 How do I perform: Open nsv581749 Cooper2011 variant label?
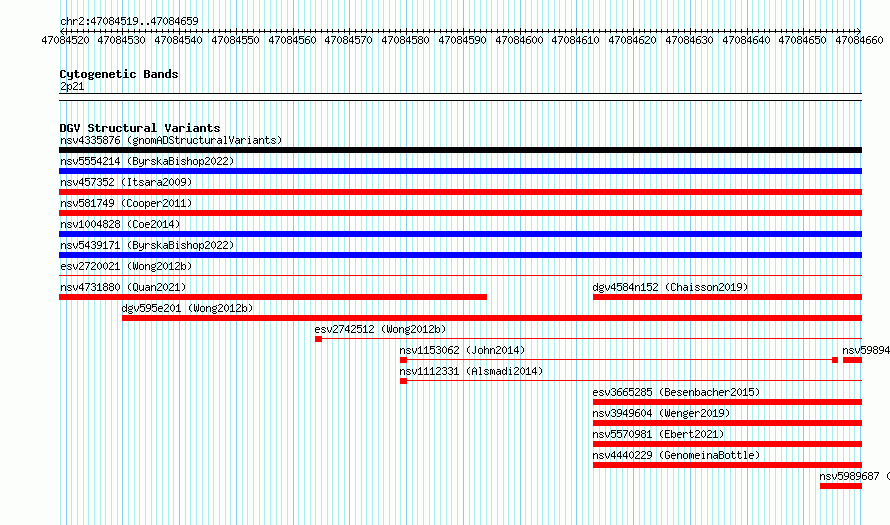tap(126, 203)
